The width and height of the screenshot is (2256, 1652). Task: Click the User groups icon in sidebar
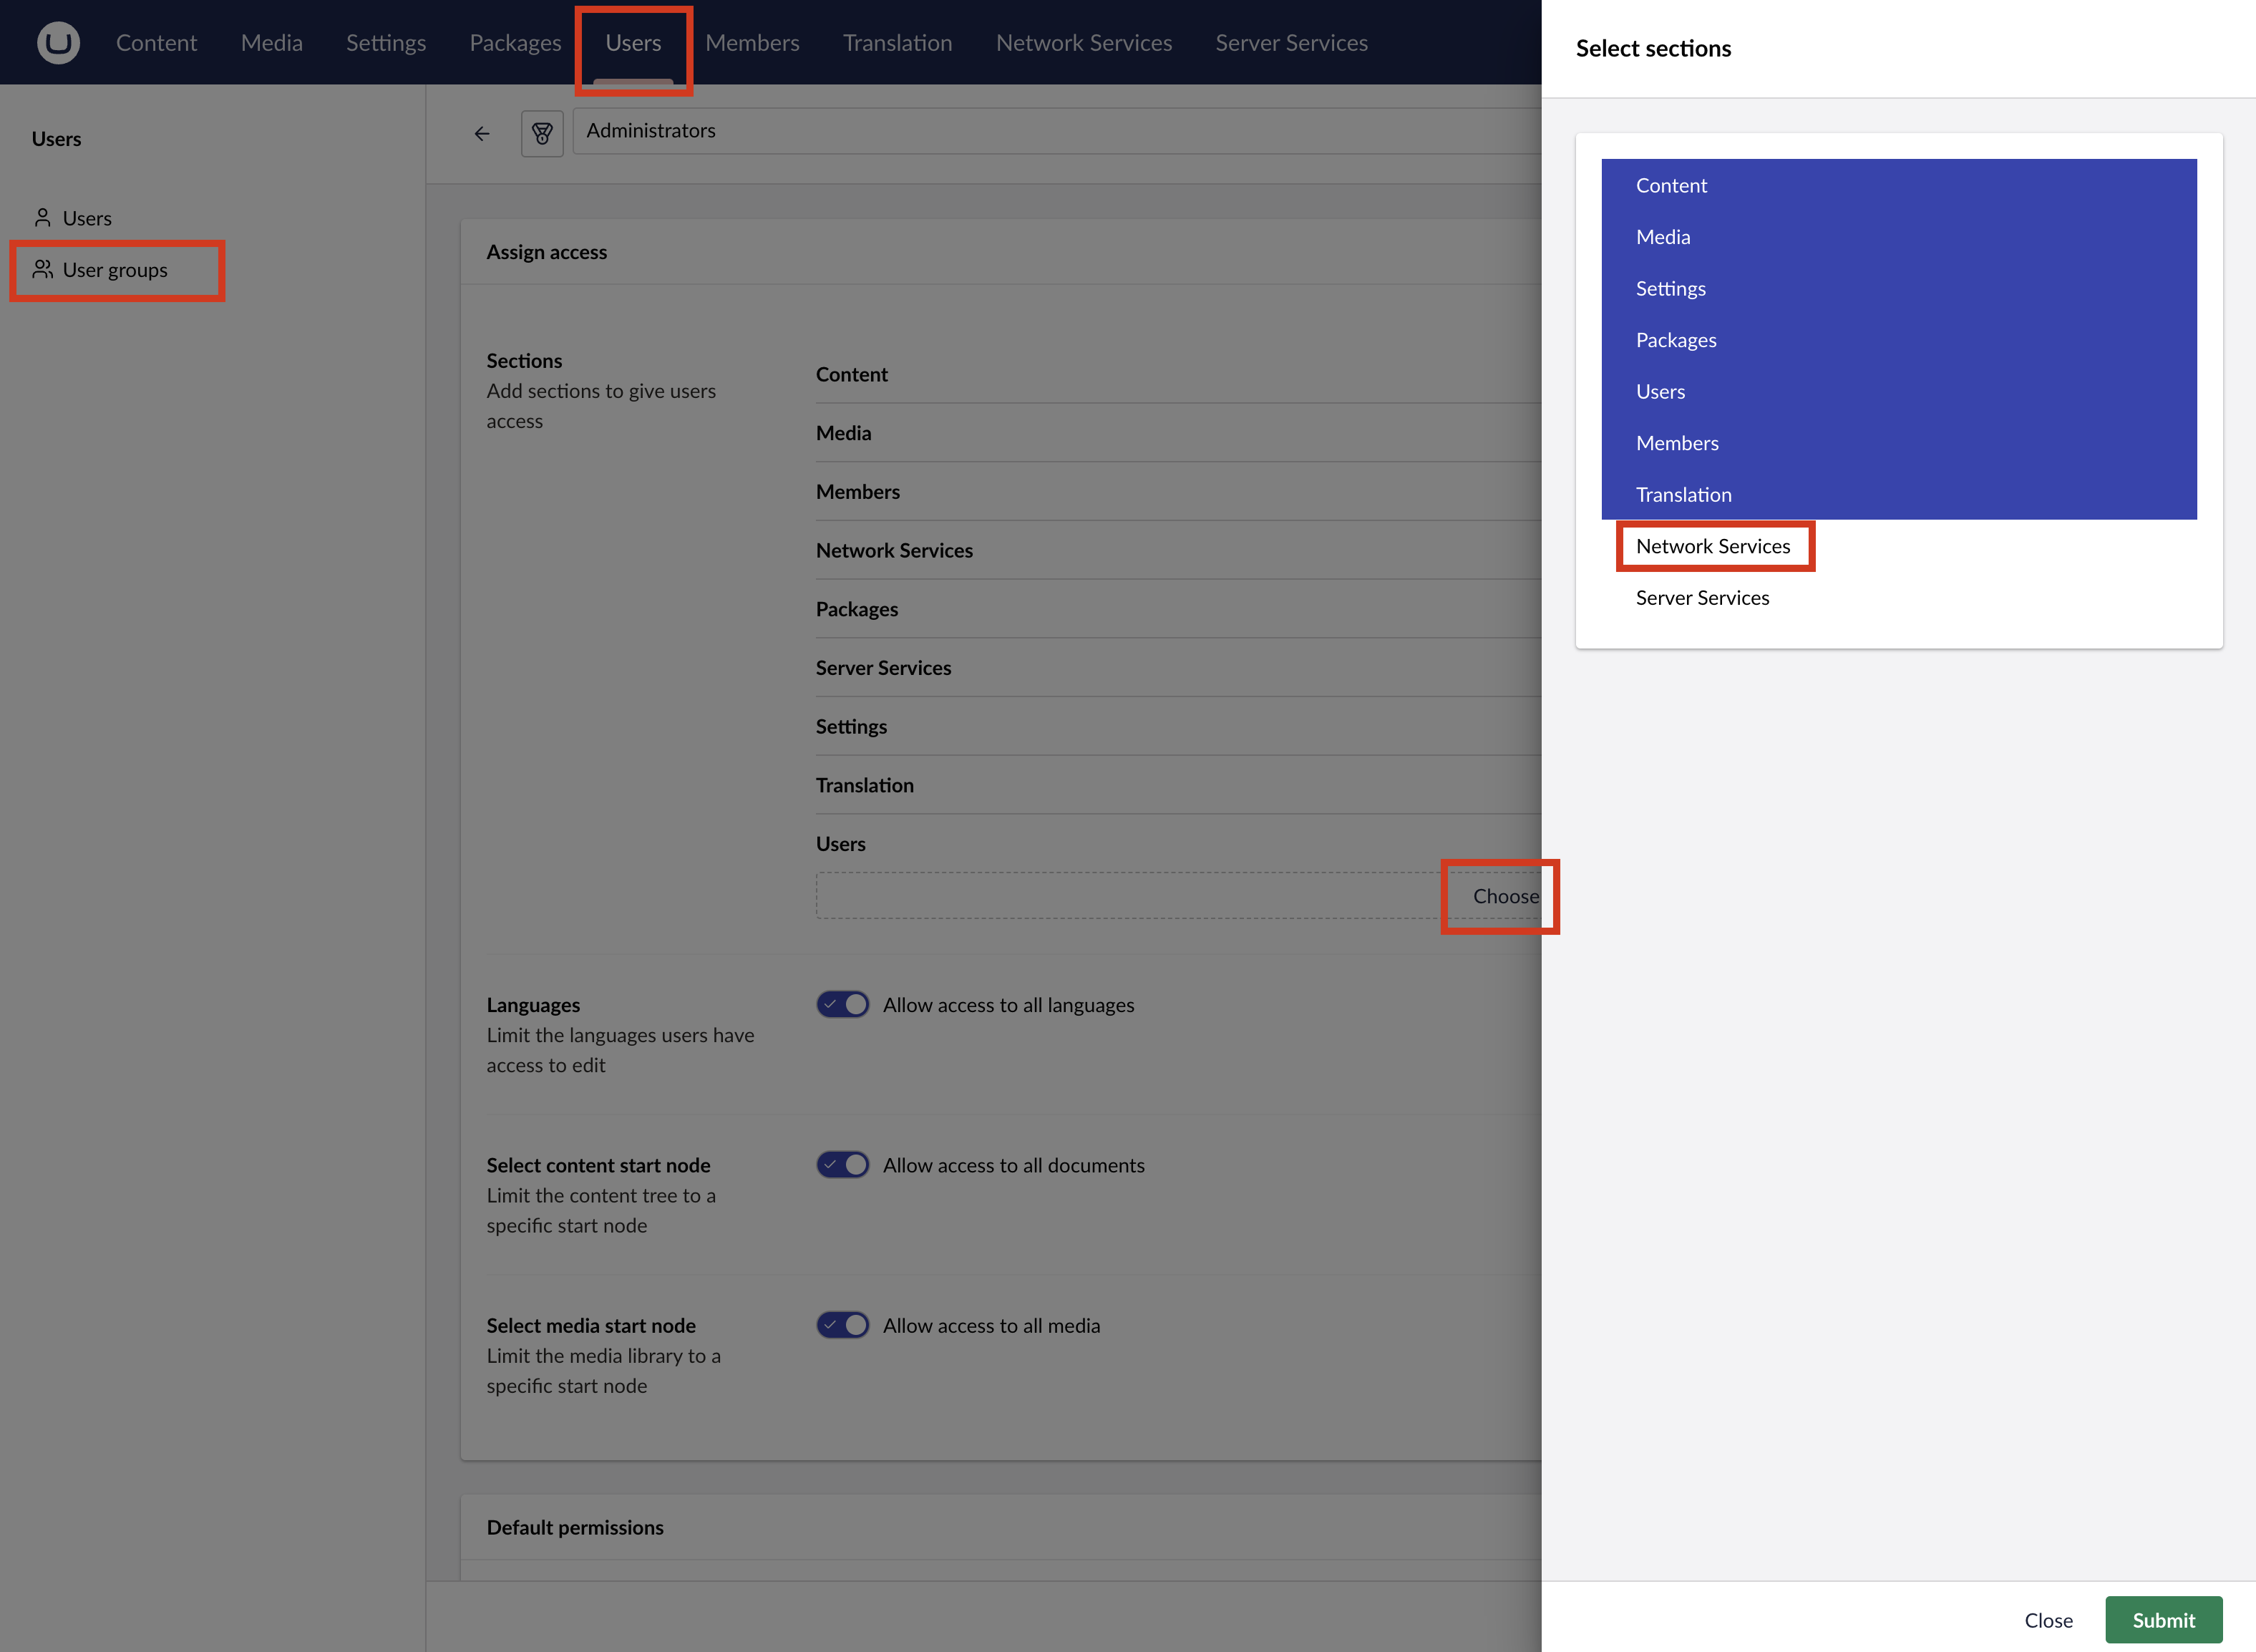[x=42, y=269]
